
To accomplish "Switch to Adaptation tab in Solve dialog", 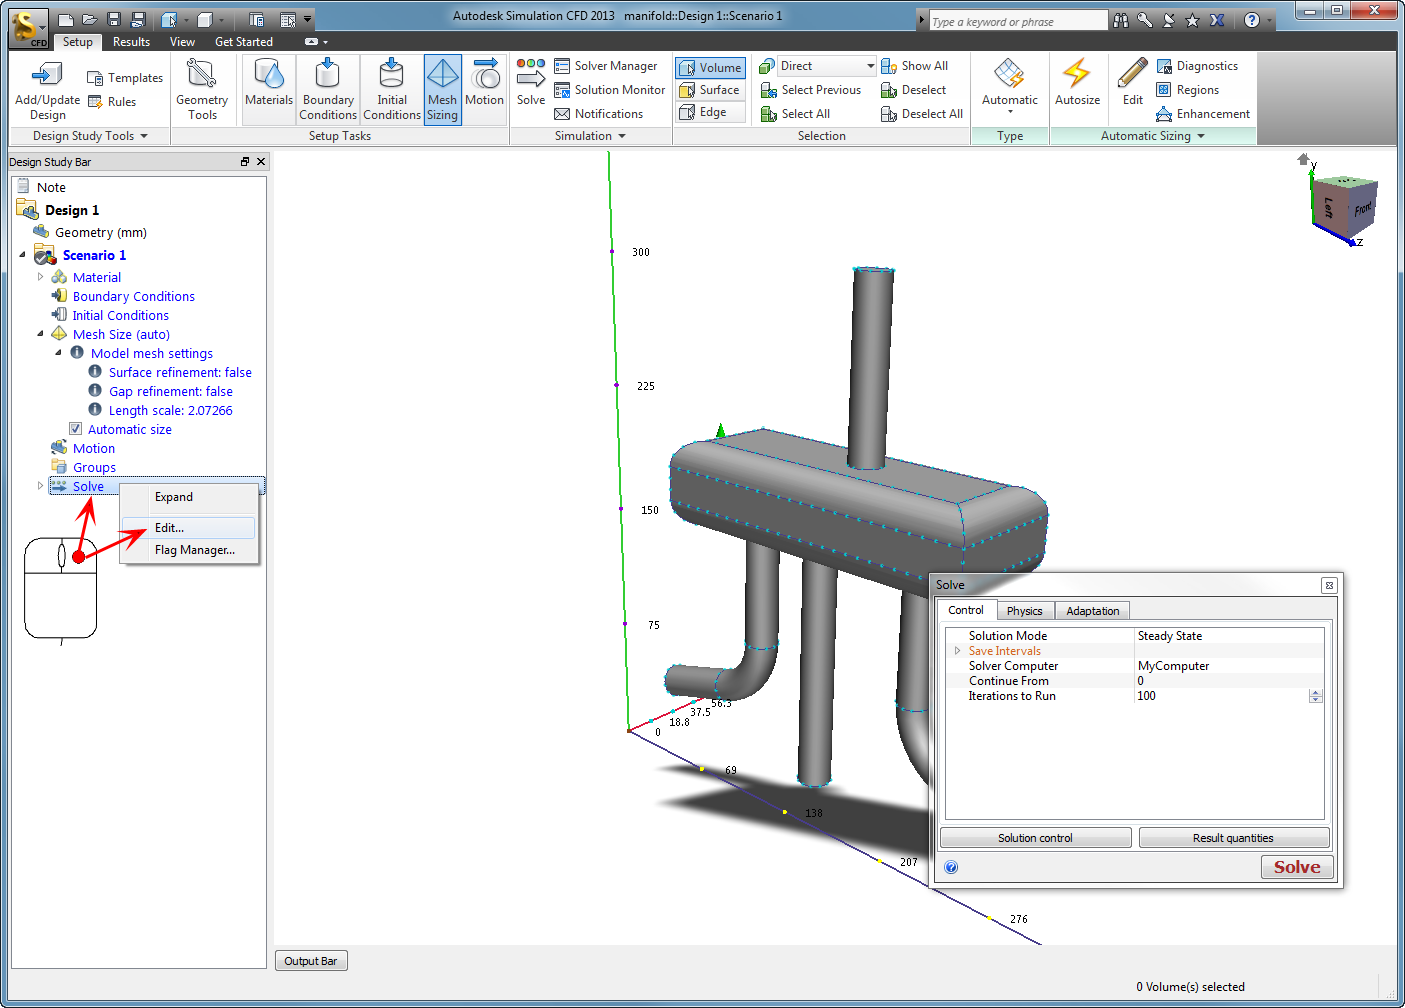I will (x=1092, y=611).
